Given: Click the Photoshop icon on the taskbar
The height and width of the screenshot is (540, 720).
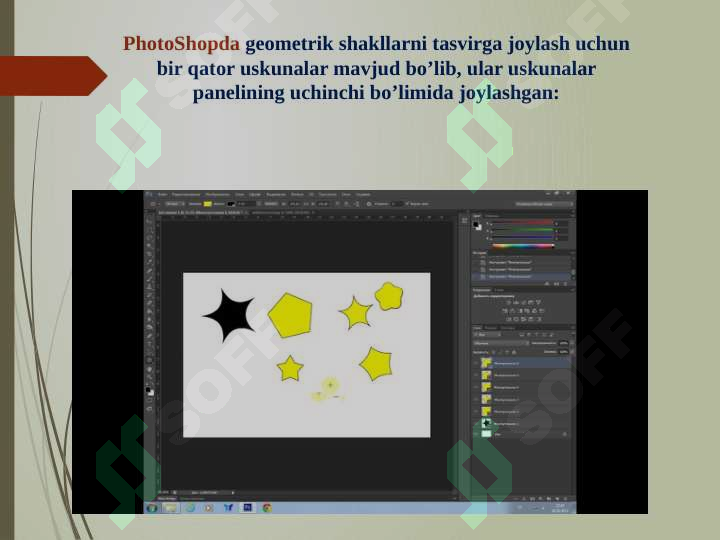Looking at the screenshot, I should 248,507.
